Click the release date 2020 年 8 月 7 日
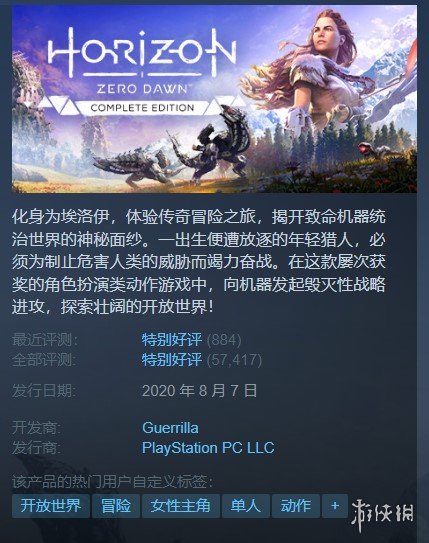 point(199,391)
